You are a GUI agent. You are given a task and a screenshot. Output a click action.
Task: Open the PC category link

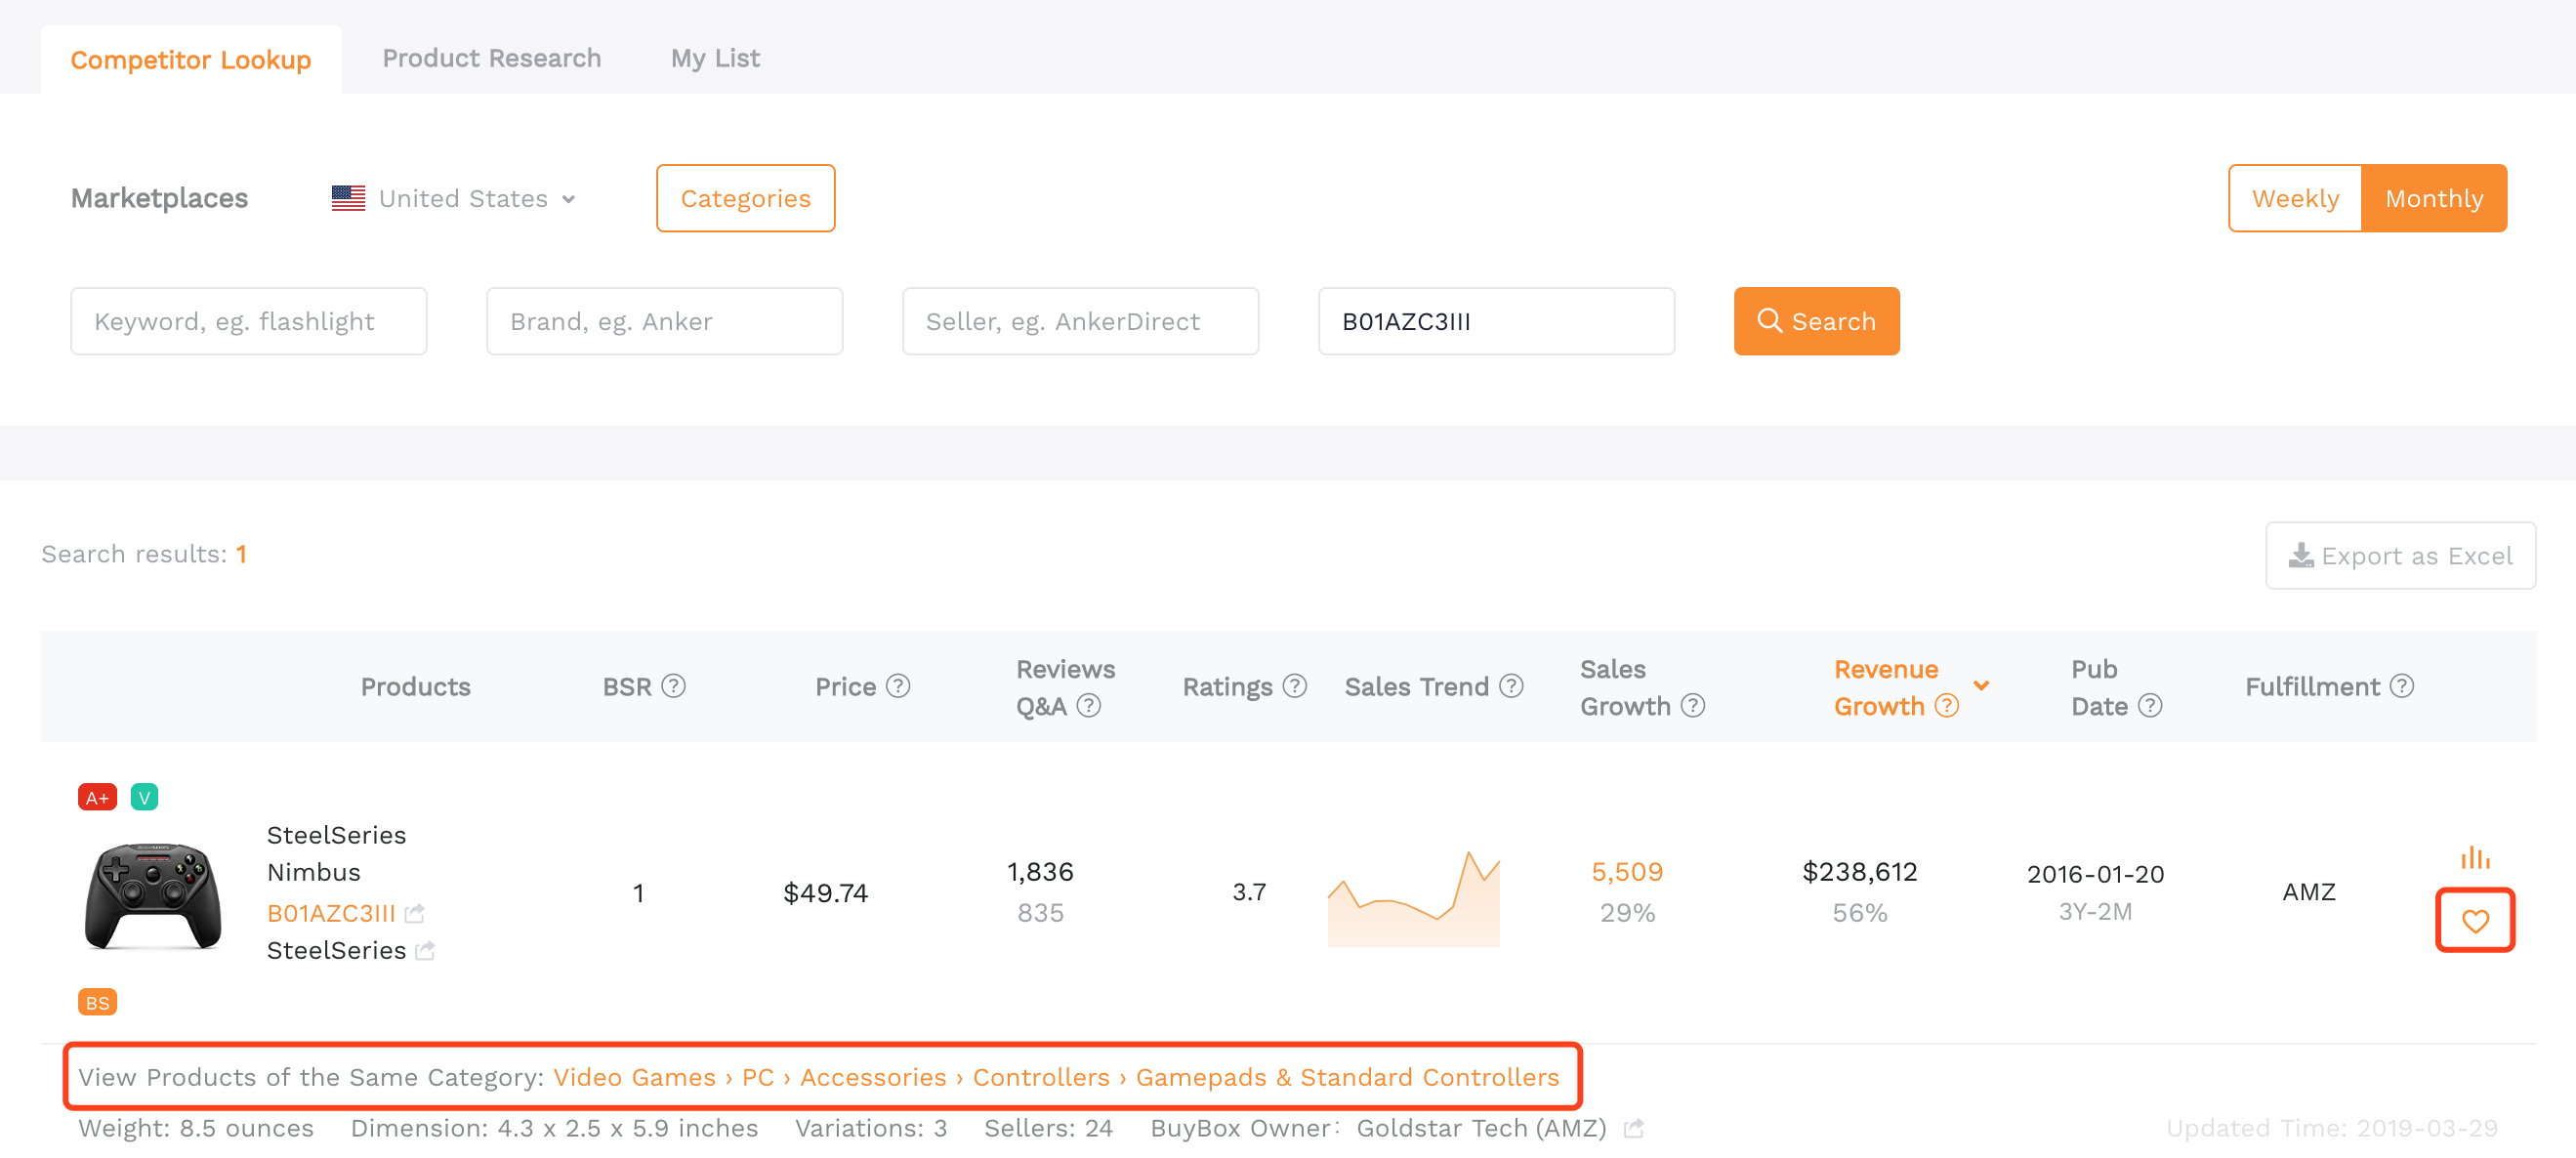[x=757, y=1077]
